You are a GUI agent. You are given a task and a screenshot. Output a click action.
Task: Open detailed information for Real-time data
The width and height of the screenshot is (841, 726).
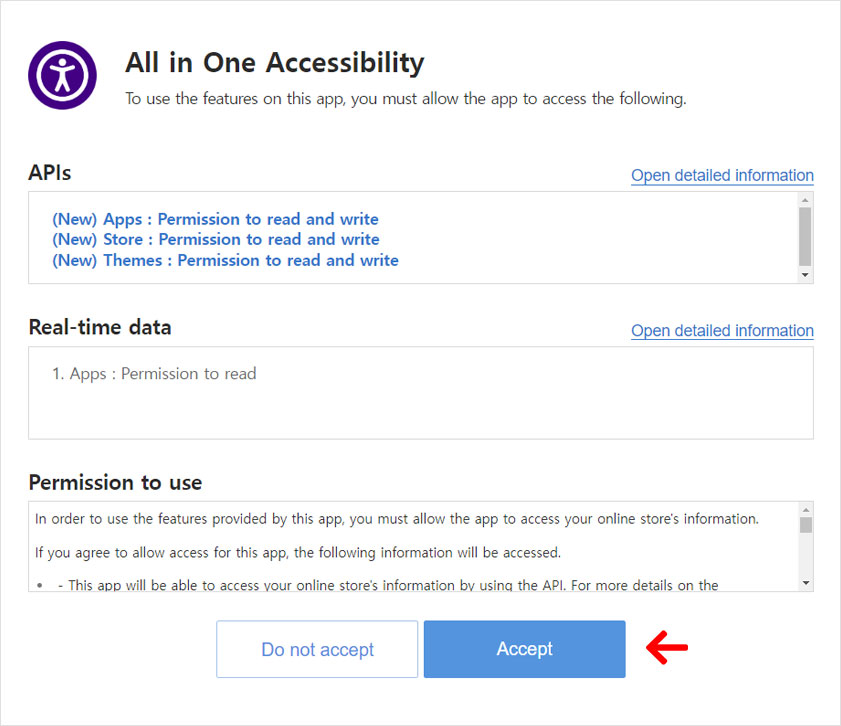pyautogui.click(x=722, y=331)
